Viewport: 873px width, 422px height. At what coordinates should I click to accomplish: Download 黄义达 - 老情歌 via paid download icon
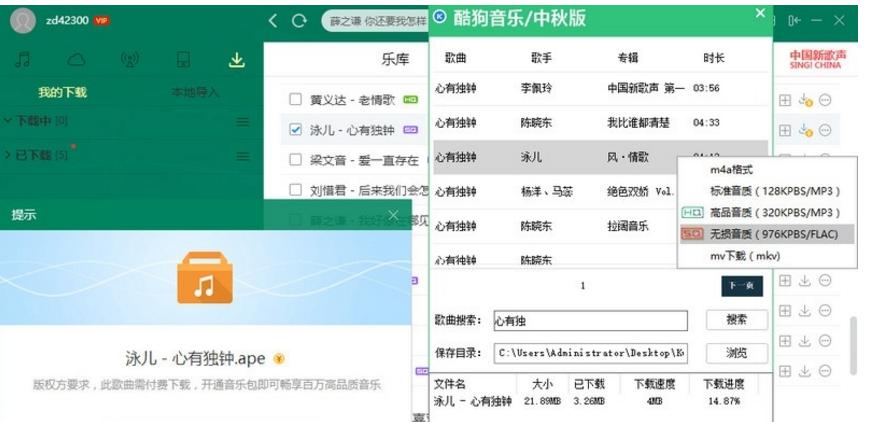pos(805,100)
